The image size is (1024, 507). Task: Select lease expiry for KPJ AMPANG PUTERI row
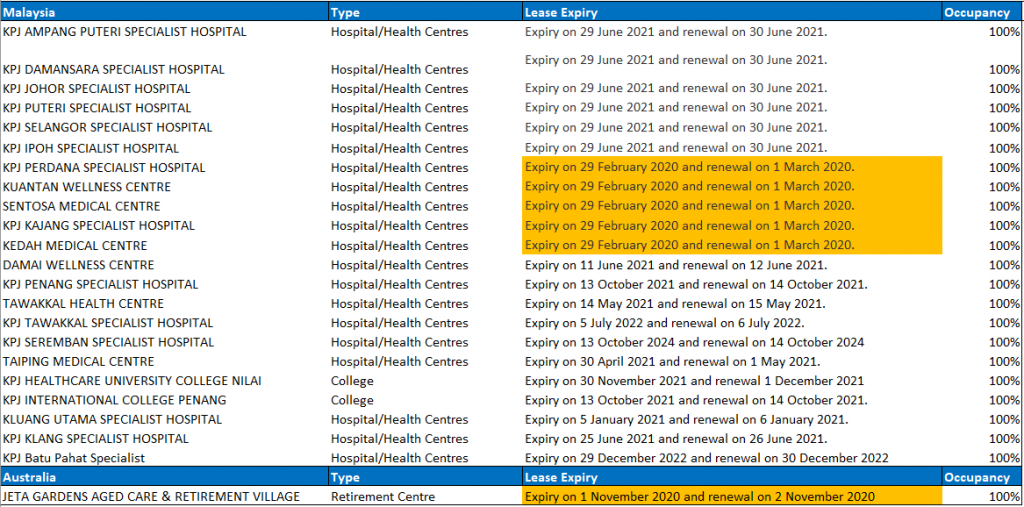[732, 31]
